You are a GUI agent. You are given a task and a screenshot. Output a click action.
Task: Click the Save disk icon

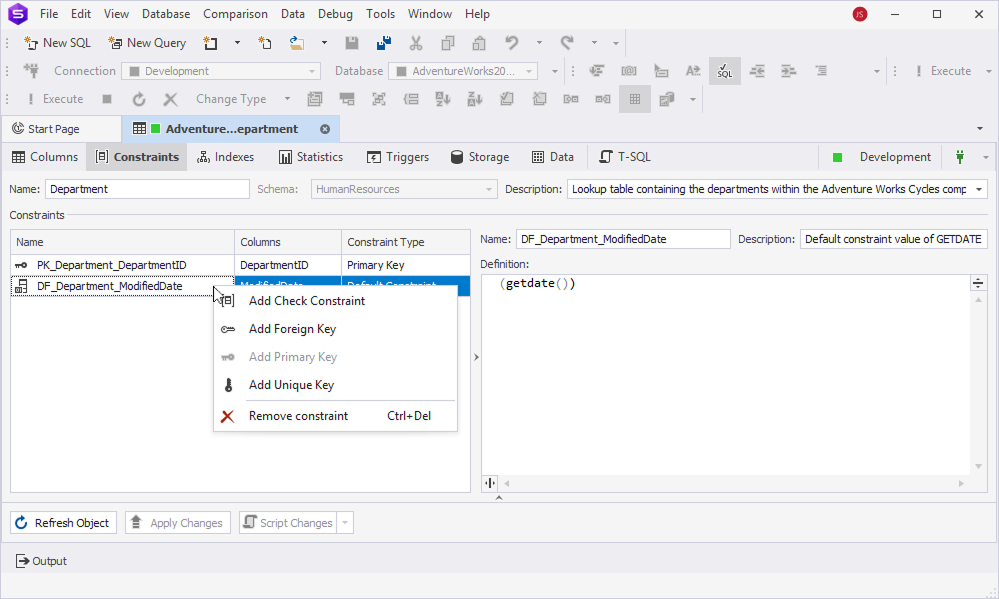[352, 43]
